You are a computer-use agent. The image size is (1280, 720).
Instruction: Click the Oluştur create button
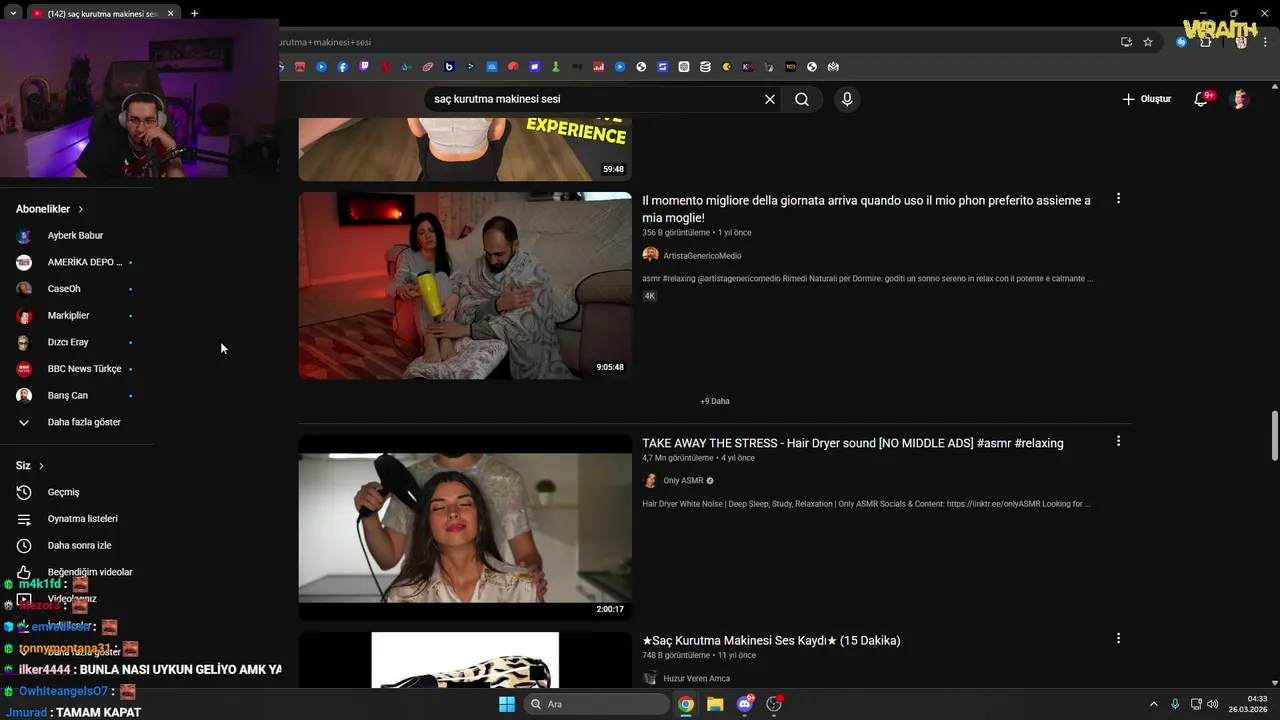[1146, 99]
